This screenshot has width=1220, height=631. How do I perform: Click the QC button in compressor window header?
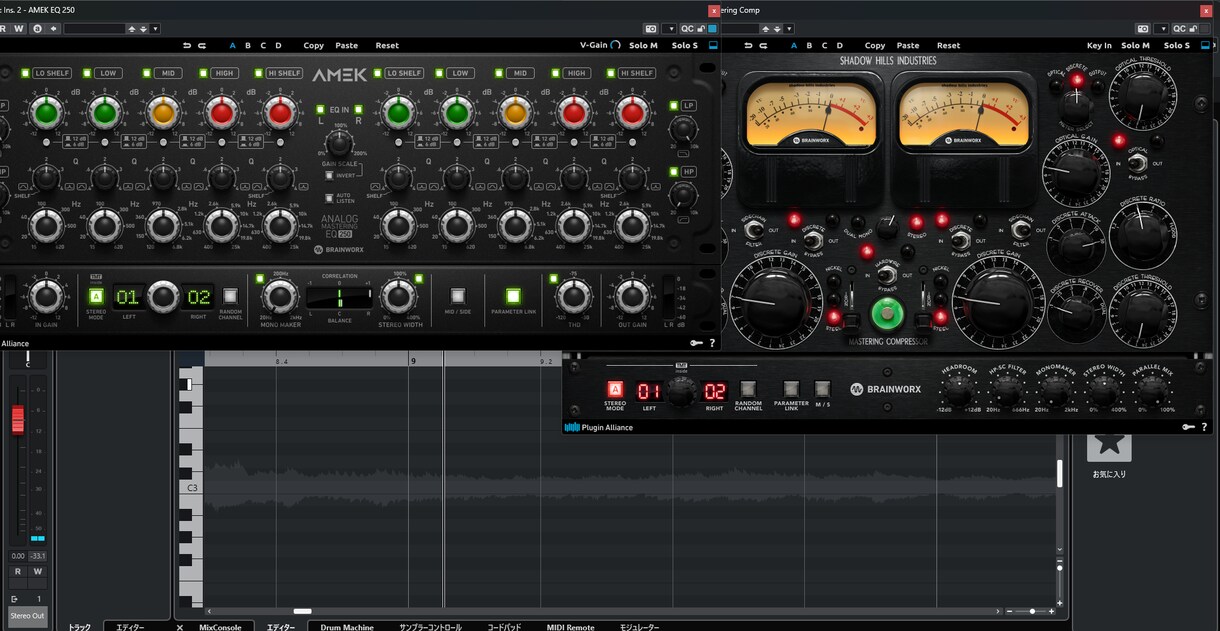coord(1180,29)
